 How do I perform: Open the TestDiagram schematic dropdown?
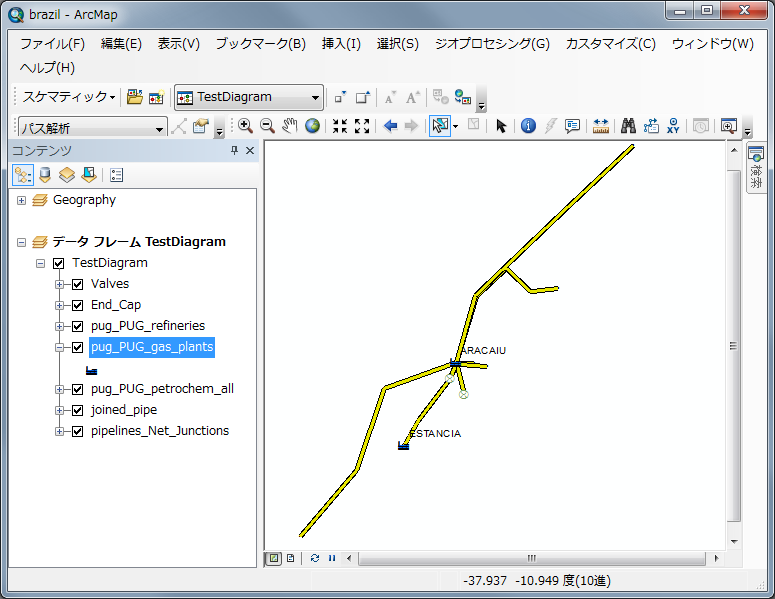315,97
